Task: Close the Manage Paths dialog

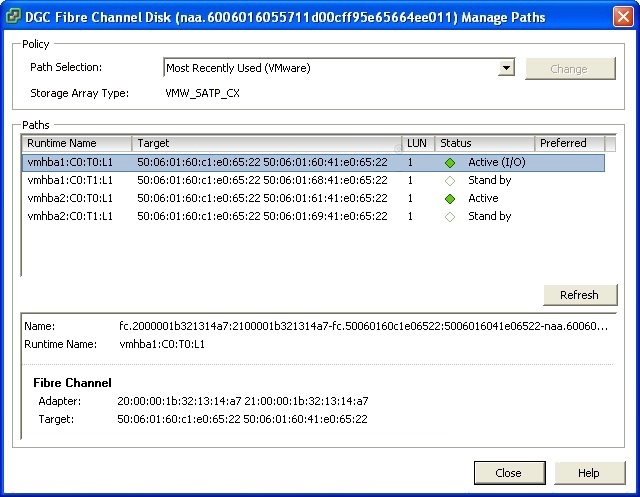Action: [x=509, y=473]
